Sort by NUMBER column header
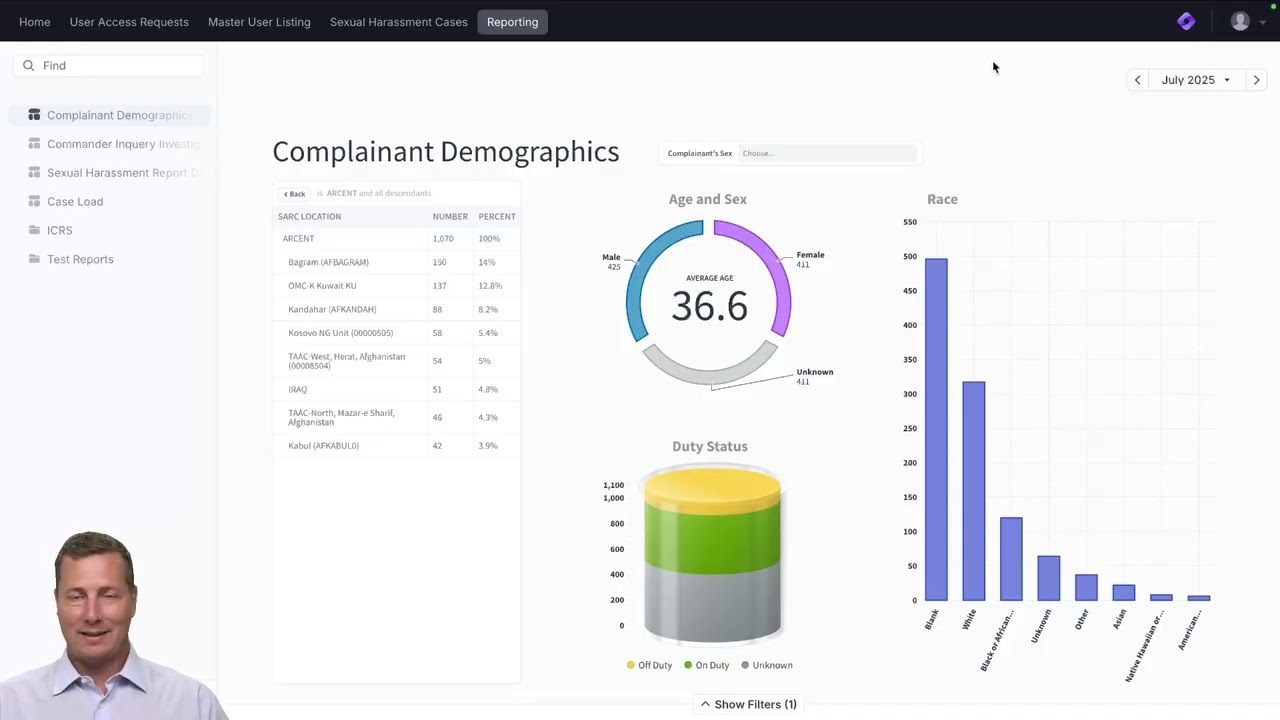 pyautogui.click(x=450, y=216)
